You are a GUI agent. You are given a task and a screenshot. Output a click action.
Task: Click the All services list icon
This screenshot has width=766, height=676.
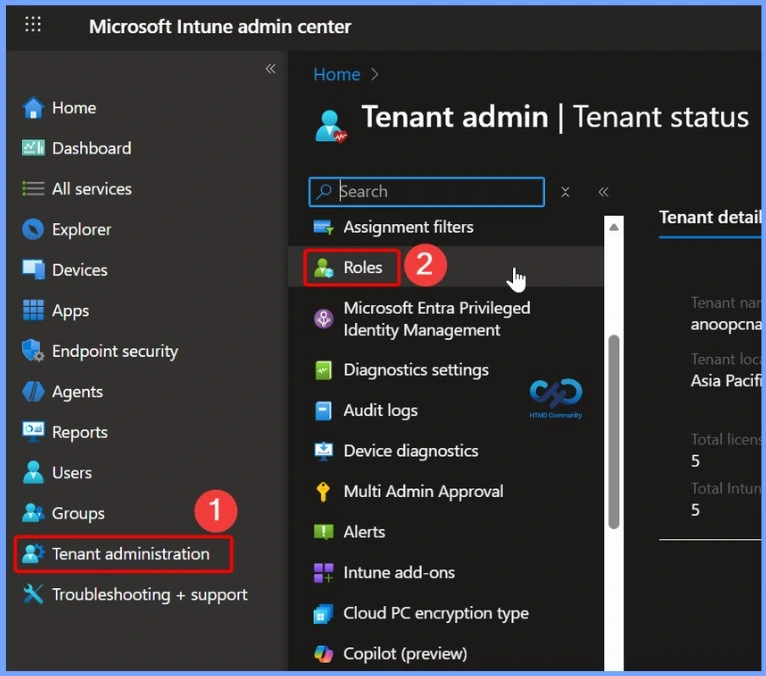coord(33,189)
